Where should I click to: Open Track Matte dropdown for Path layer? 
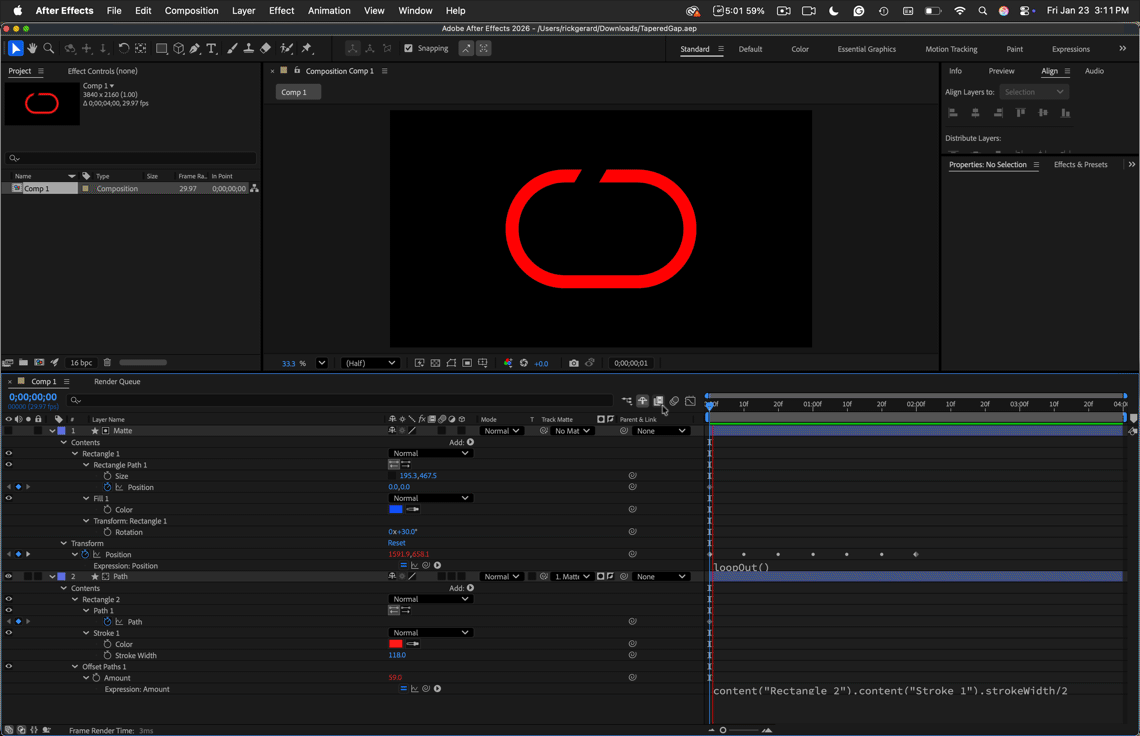(572, 577)
